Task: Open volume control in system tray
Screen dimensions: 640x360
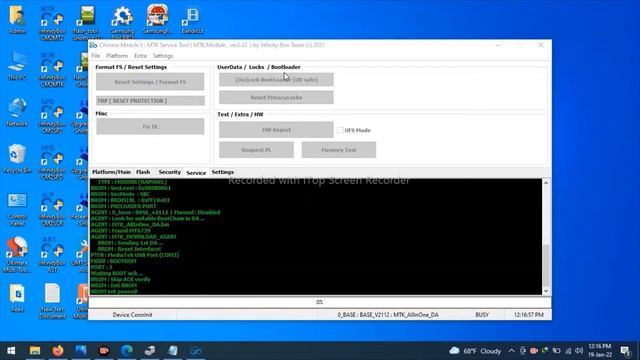Action: point(579,351)
